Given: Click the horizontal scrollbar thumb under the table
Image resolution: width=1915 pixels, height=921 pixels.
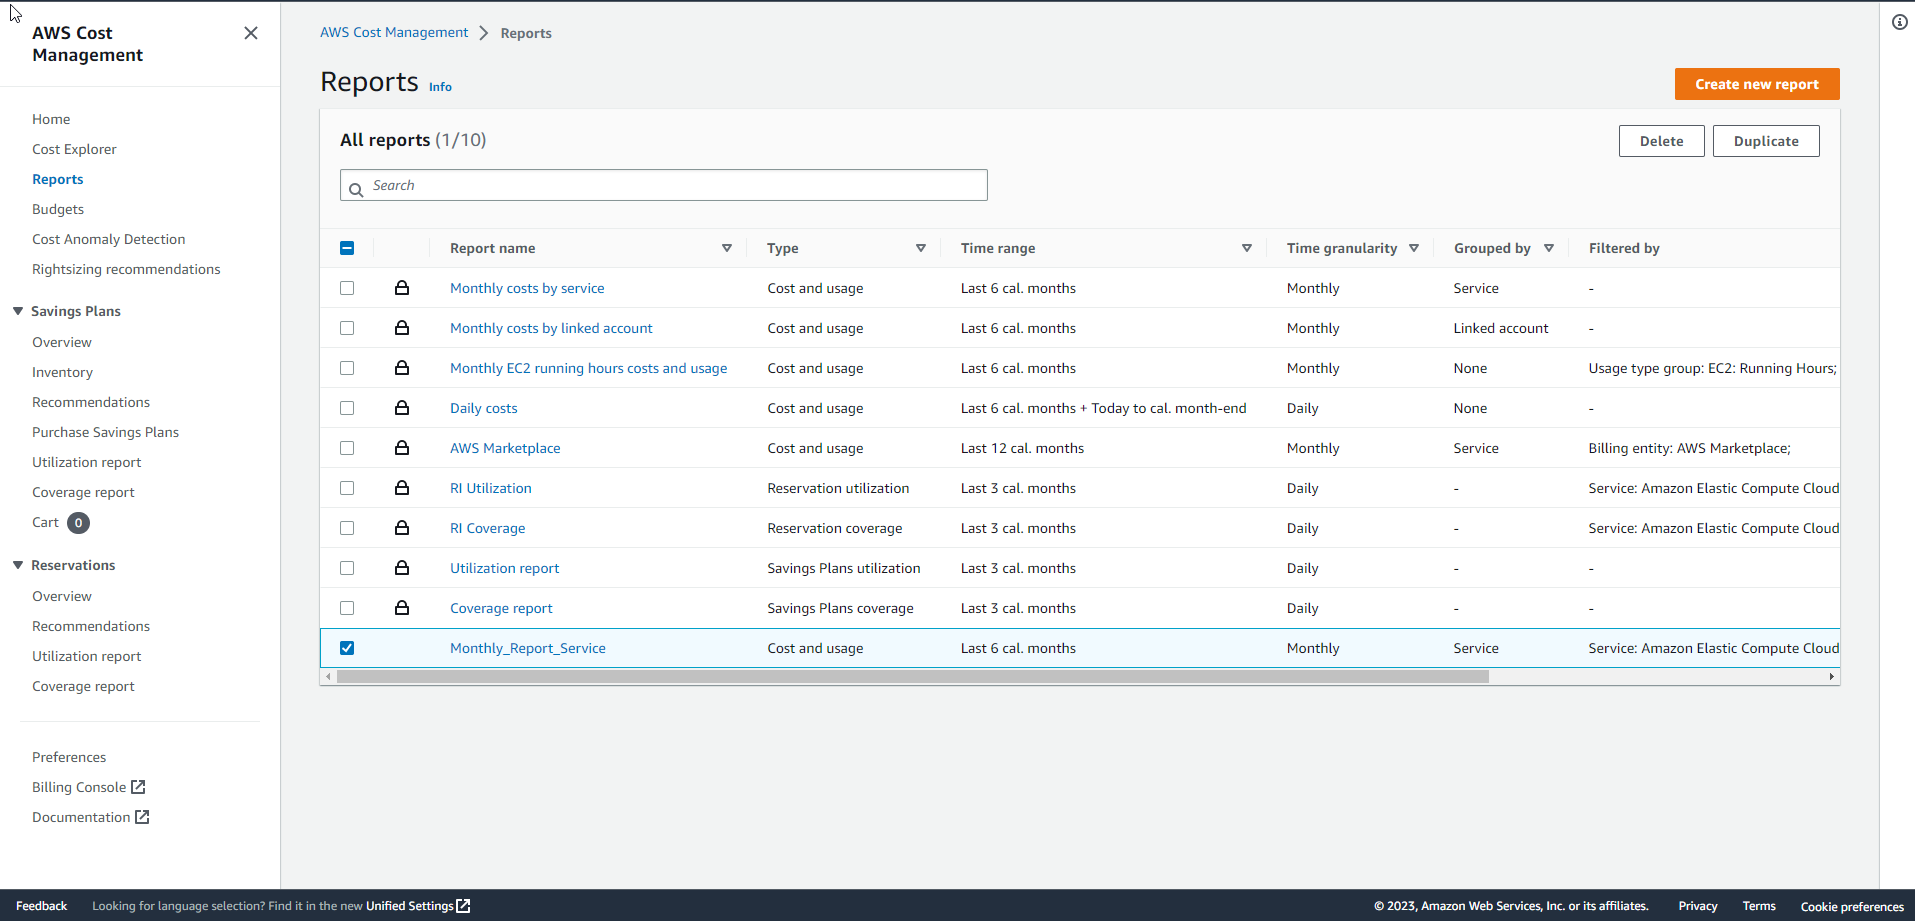Looking at the screenshot, I should (913, 677).
